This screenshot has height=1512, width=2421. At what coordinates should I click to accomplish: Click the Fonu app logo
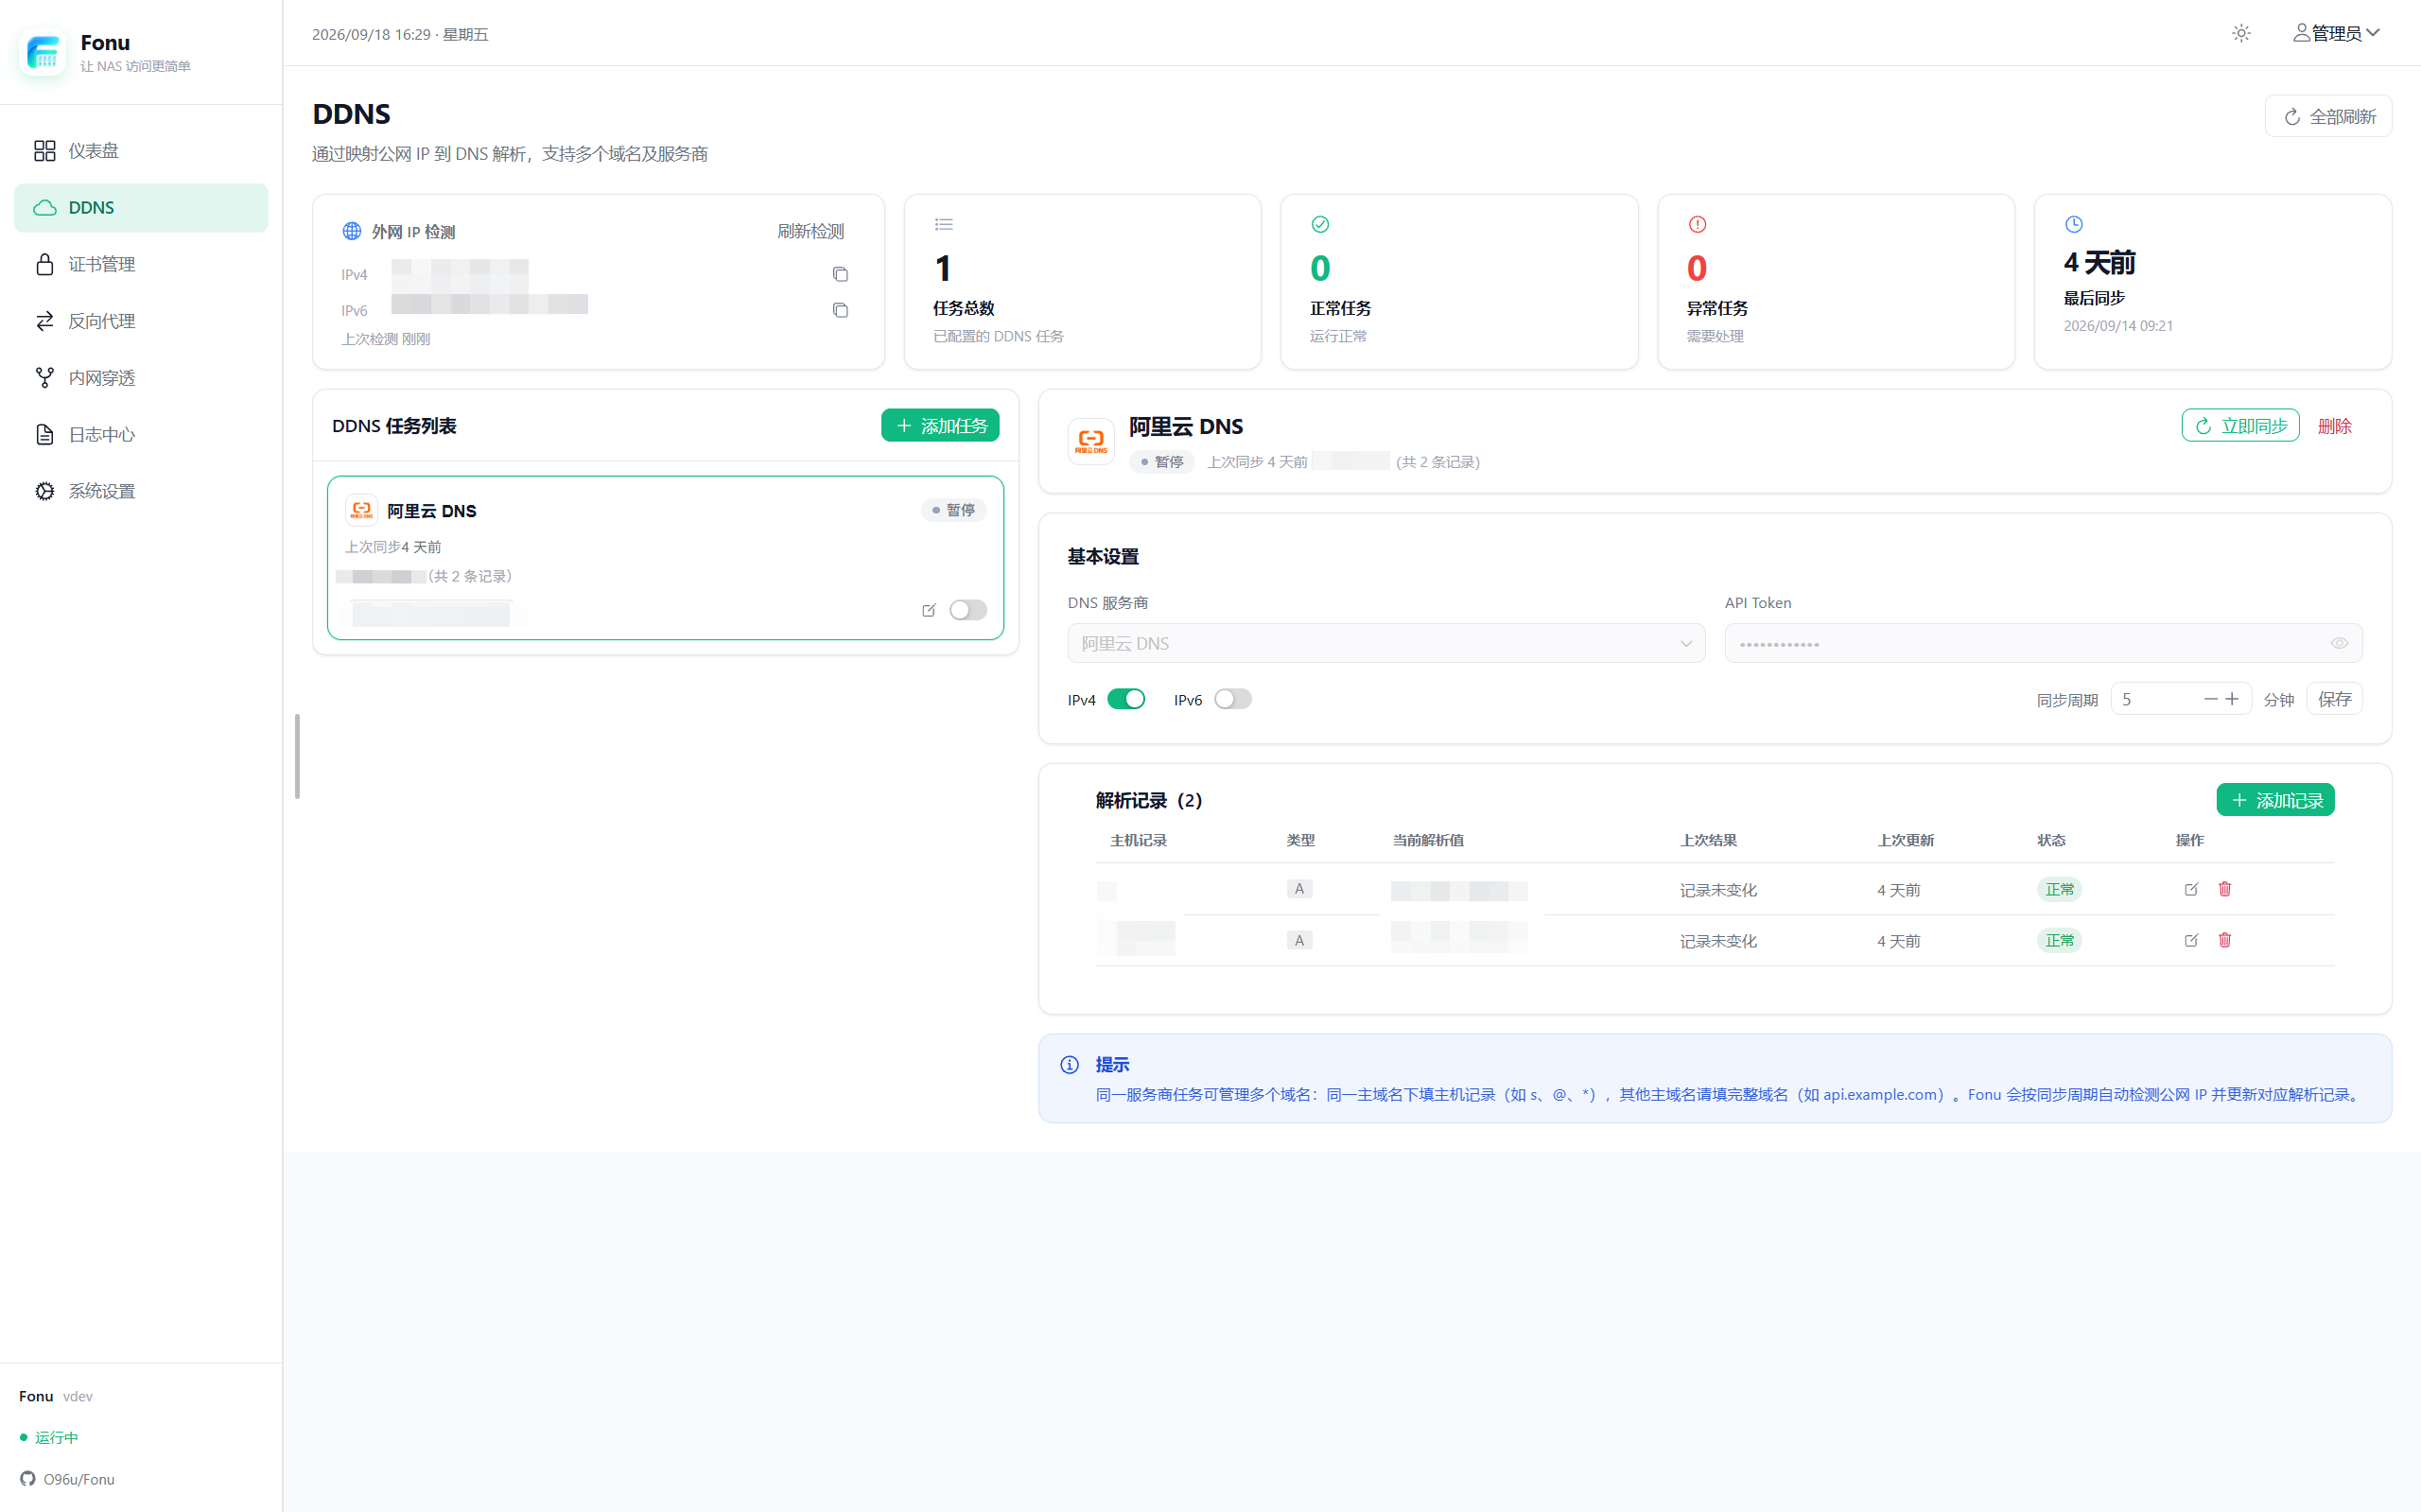(x=42, y=52)
